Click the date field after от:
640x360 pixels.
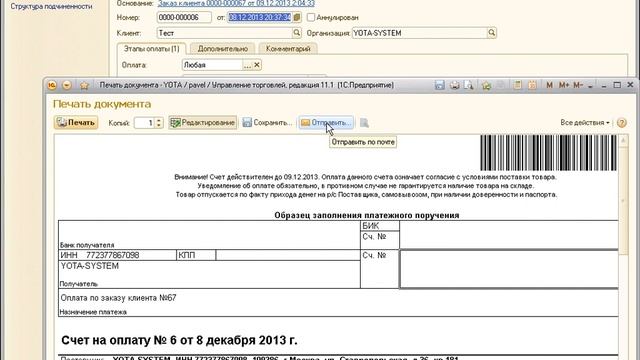260,17
